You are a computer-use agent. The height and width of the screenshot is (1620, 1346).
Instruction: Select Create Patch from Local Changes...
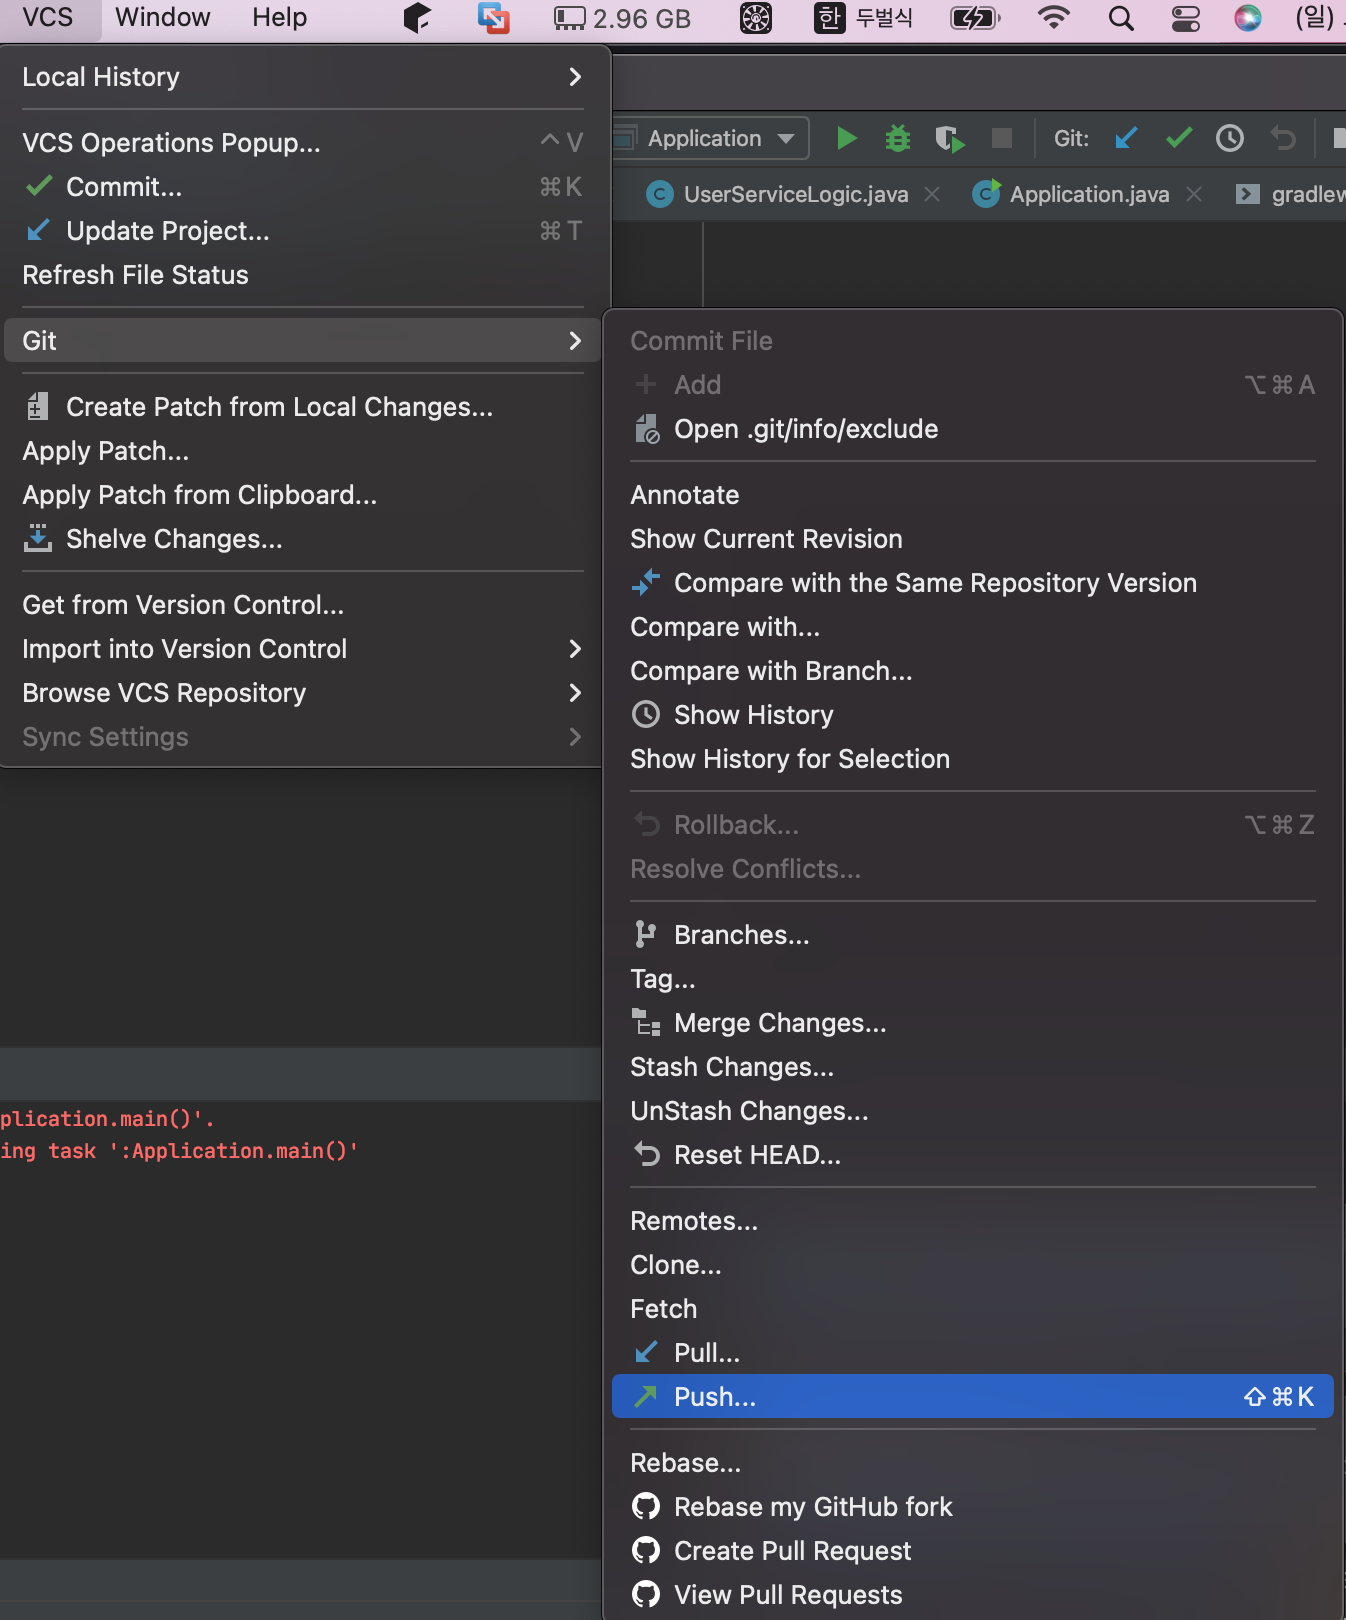(x=301, y=407)
